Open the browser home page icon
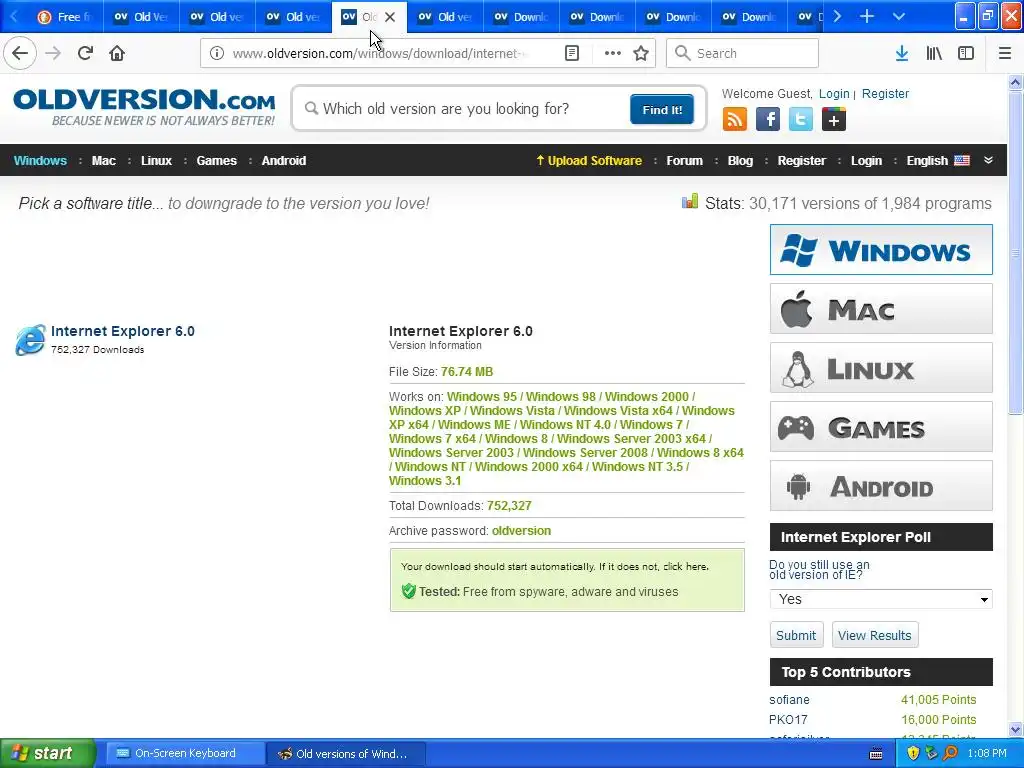Screen dimensions: 1024x768 (x=117, y=53)
